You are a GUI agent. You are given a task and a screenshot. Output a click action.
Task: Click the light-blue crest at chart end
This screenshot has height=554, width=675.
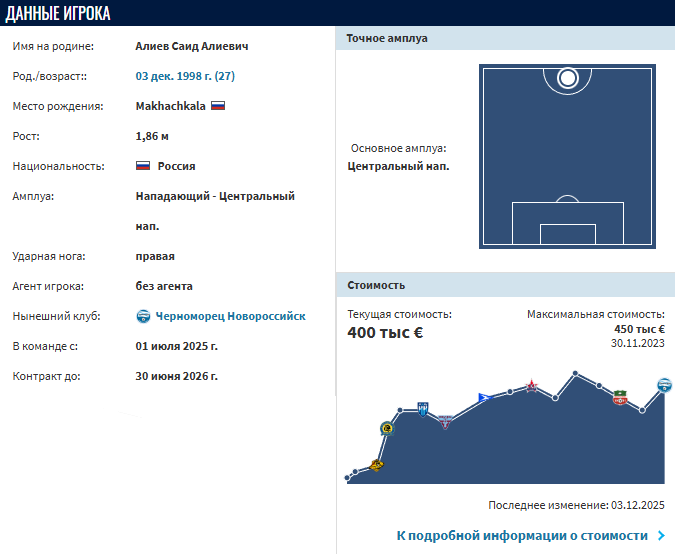click(664, 385)
